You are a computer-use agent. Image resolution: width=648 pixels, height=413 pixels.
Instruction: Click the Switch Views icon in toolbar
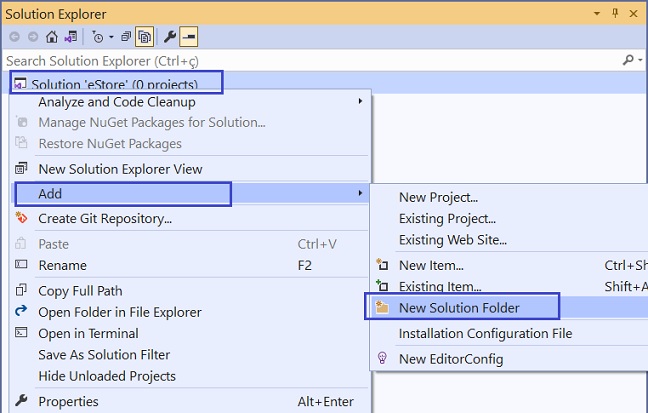[70, 37]
